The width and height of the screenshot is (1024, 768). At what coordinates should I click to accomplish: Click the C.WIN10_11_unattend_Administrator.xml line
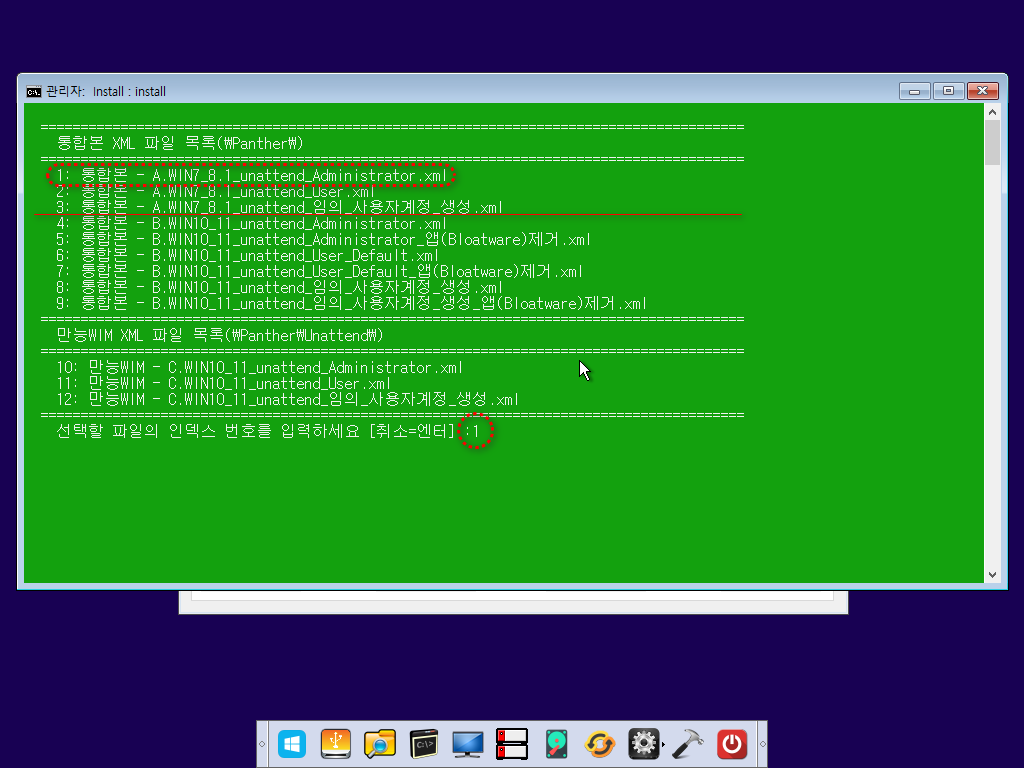259,368
